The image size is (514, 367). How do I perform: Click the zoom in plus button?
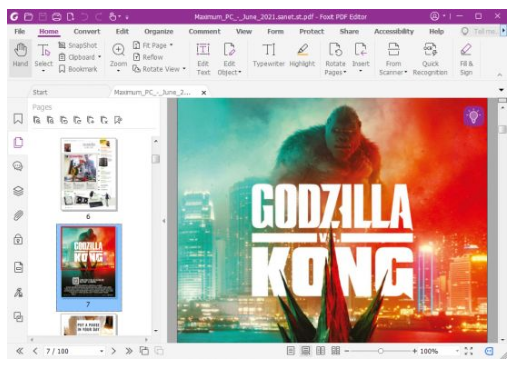[414, 351]
